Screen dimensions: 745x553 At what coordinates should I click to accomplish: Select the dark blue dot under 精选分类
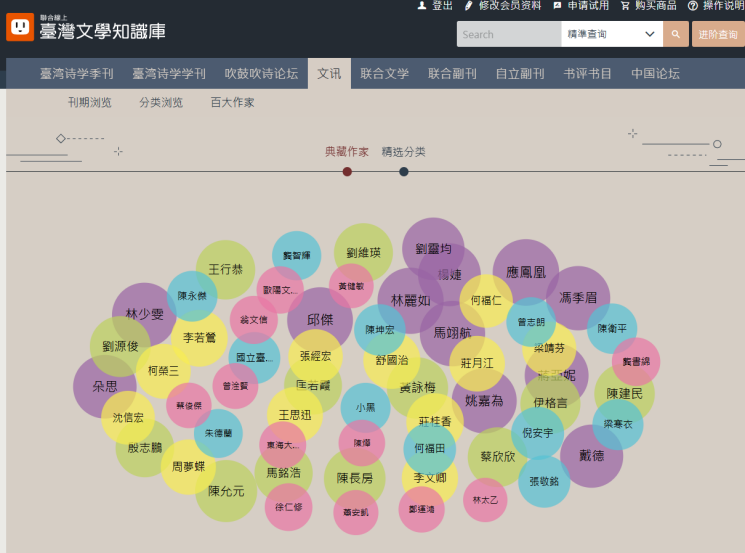click(403, 172)
